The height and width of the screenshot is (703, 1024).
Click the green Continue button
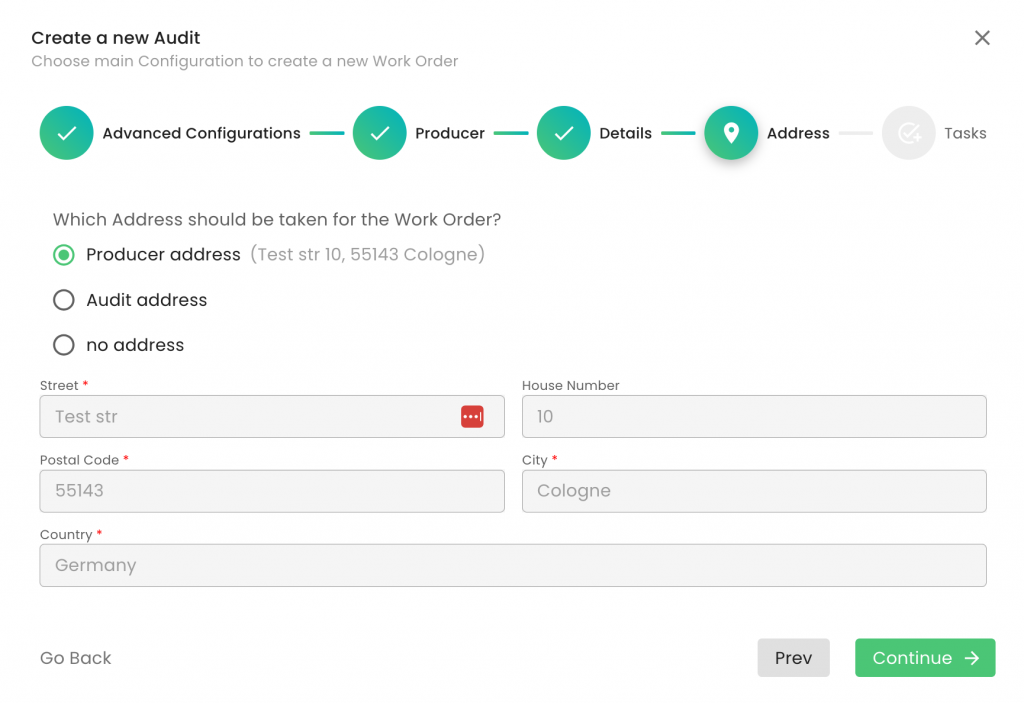925,658
